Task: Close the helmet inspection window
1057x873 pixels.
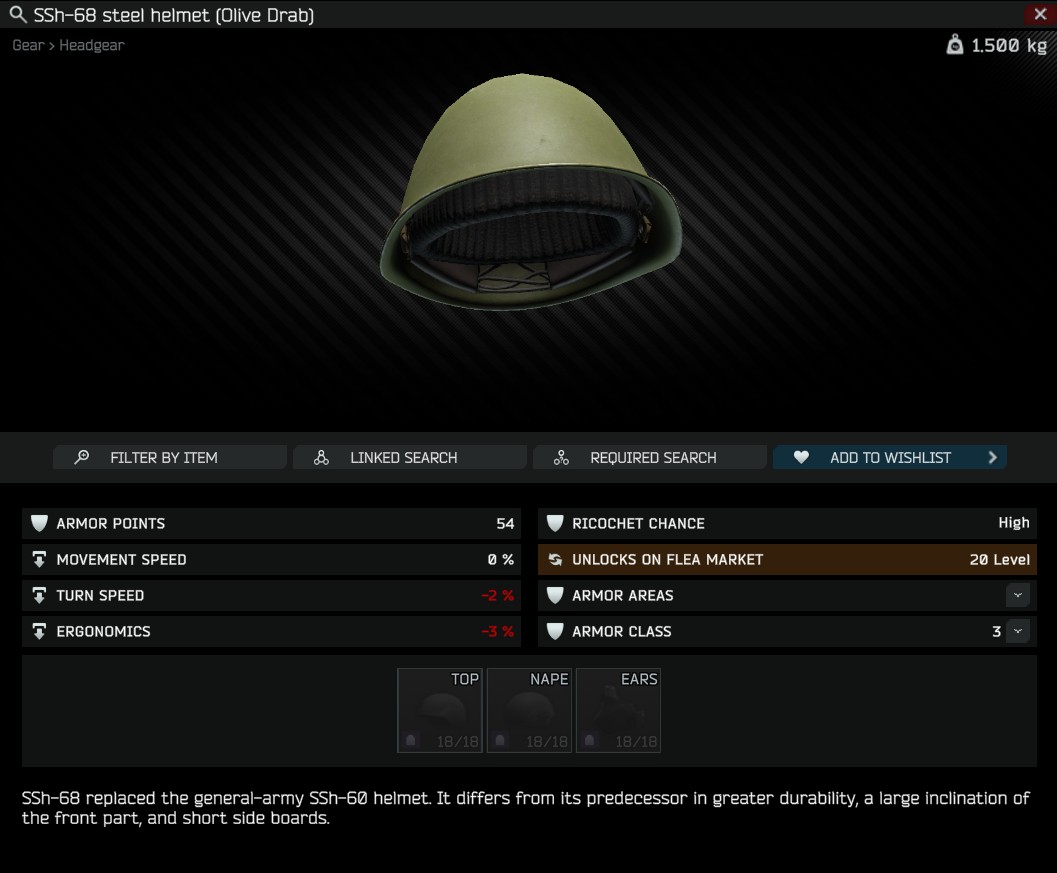Action: pyautogui.click(x=1040, y=14)
